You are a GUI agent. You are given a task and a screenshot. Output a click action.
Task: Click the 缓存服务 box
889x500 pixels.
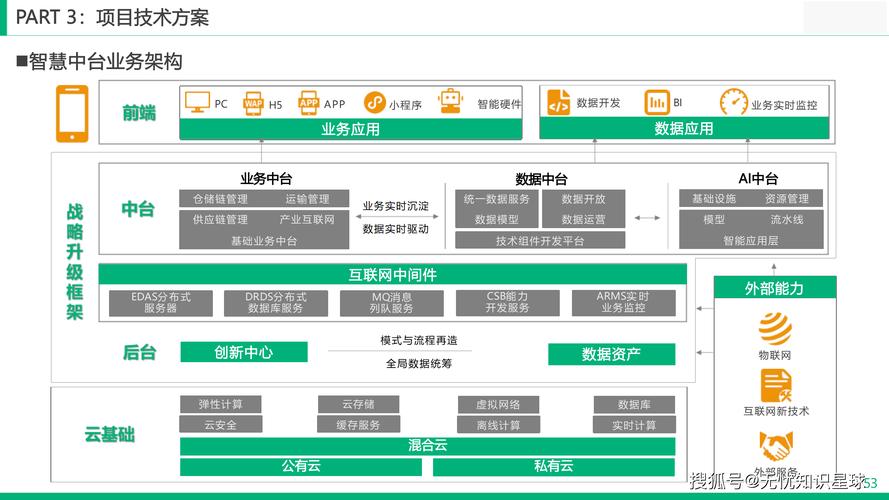tap(358, 425)
